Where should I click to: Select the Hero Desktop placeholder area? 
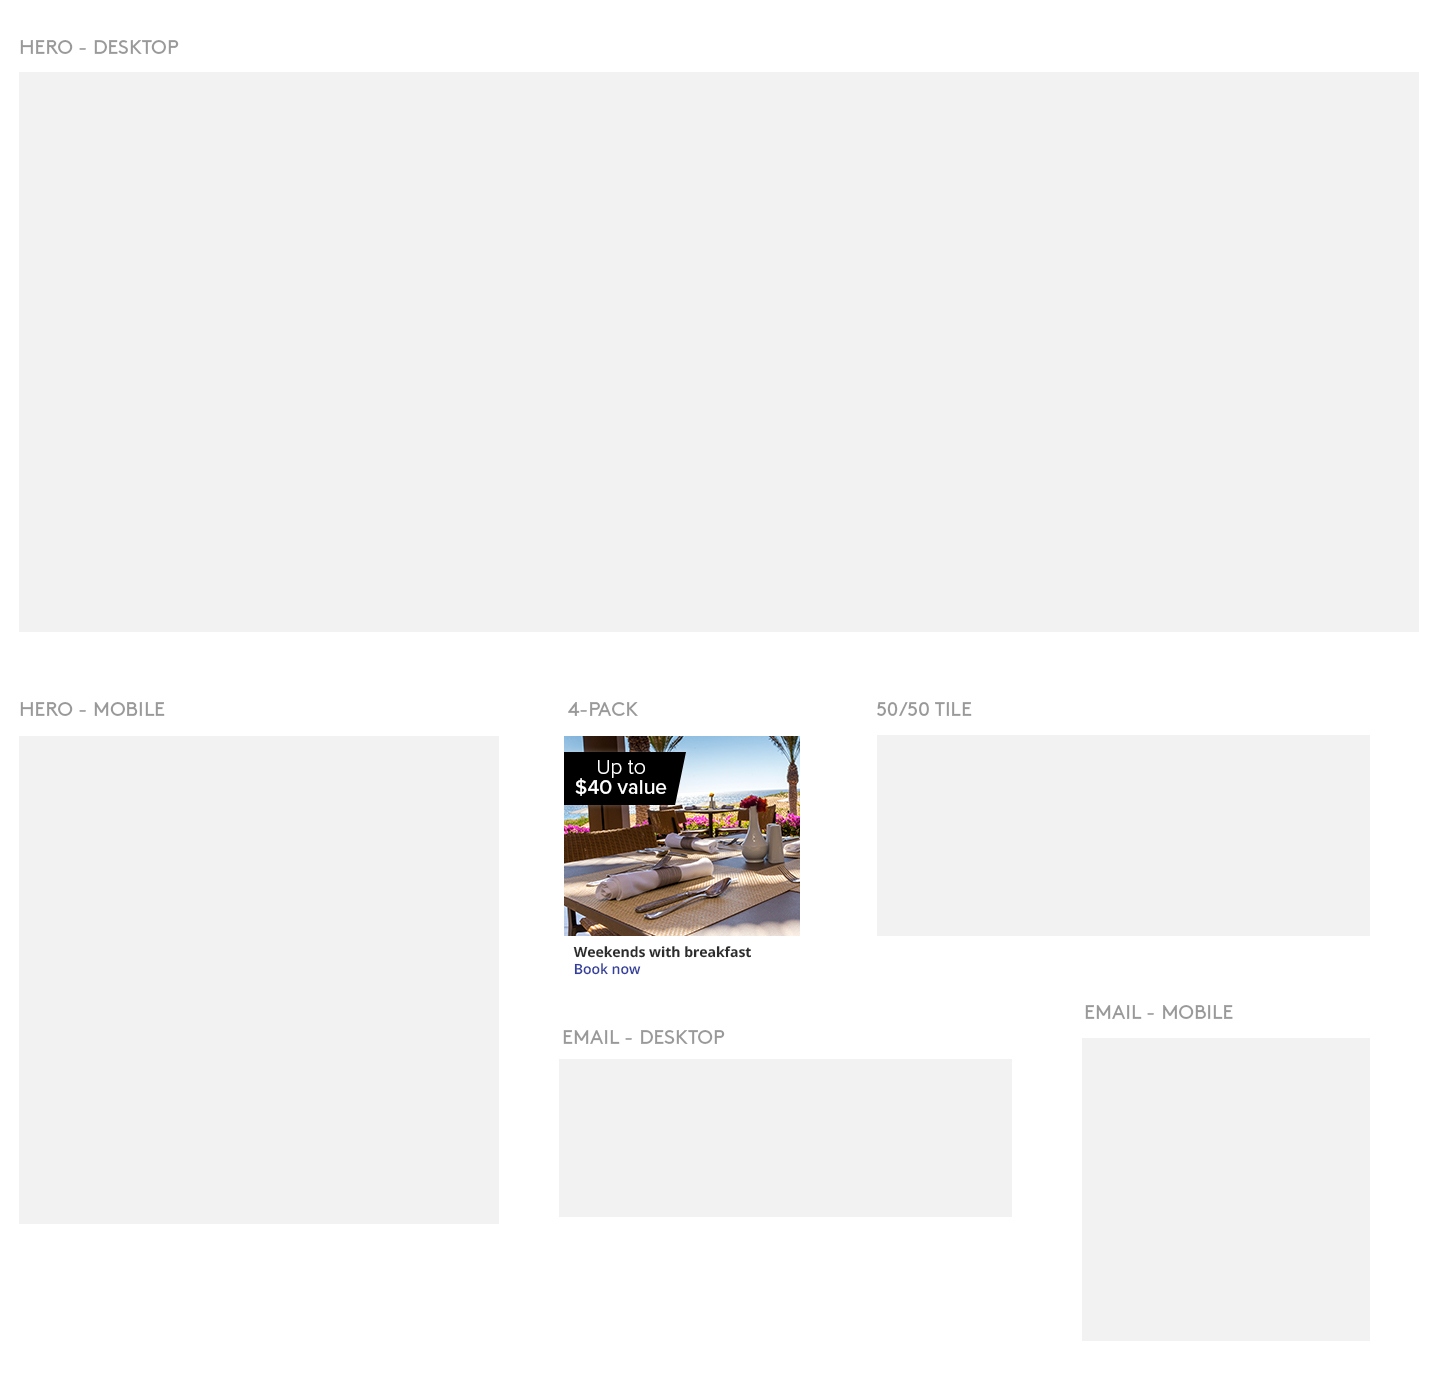pyautogui.click(x=718, y=351)
